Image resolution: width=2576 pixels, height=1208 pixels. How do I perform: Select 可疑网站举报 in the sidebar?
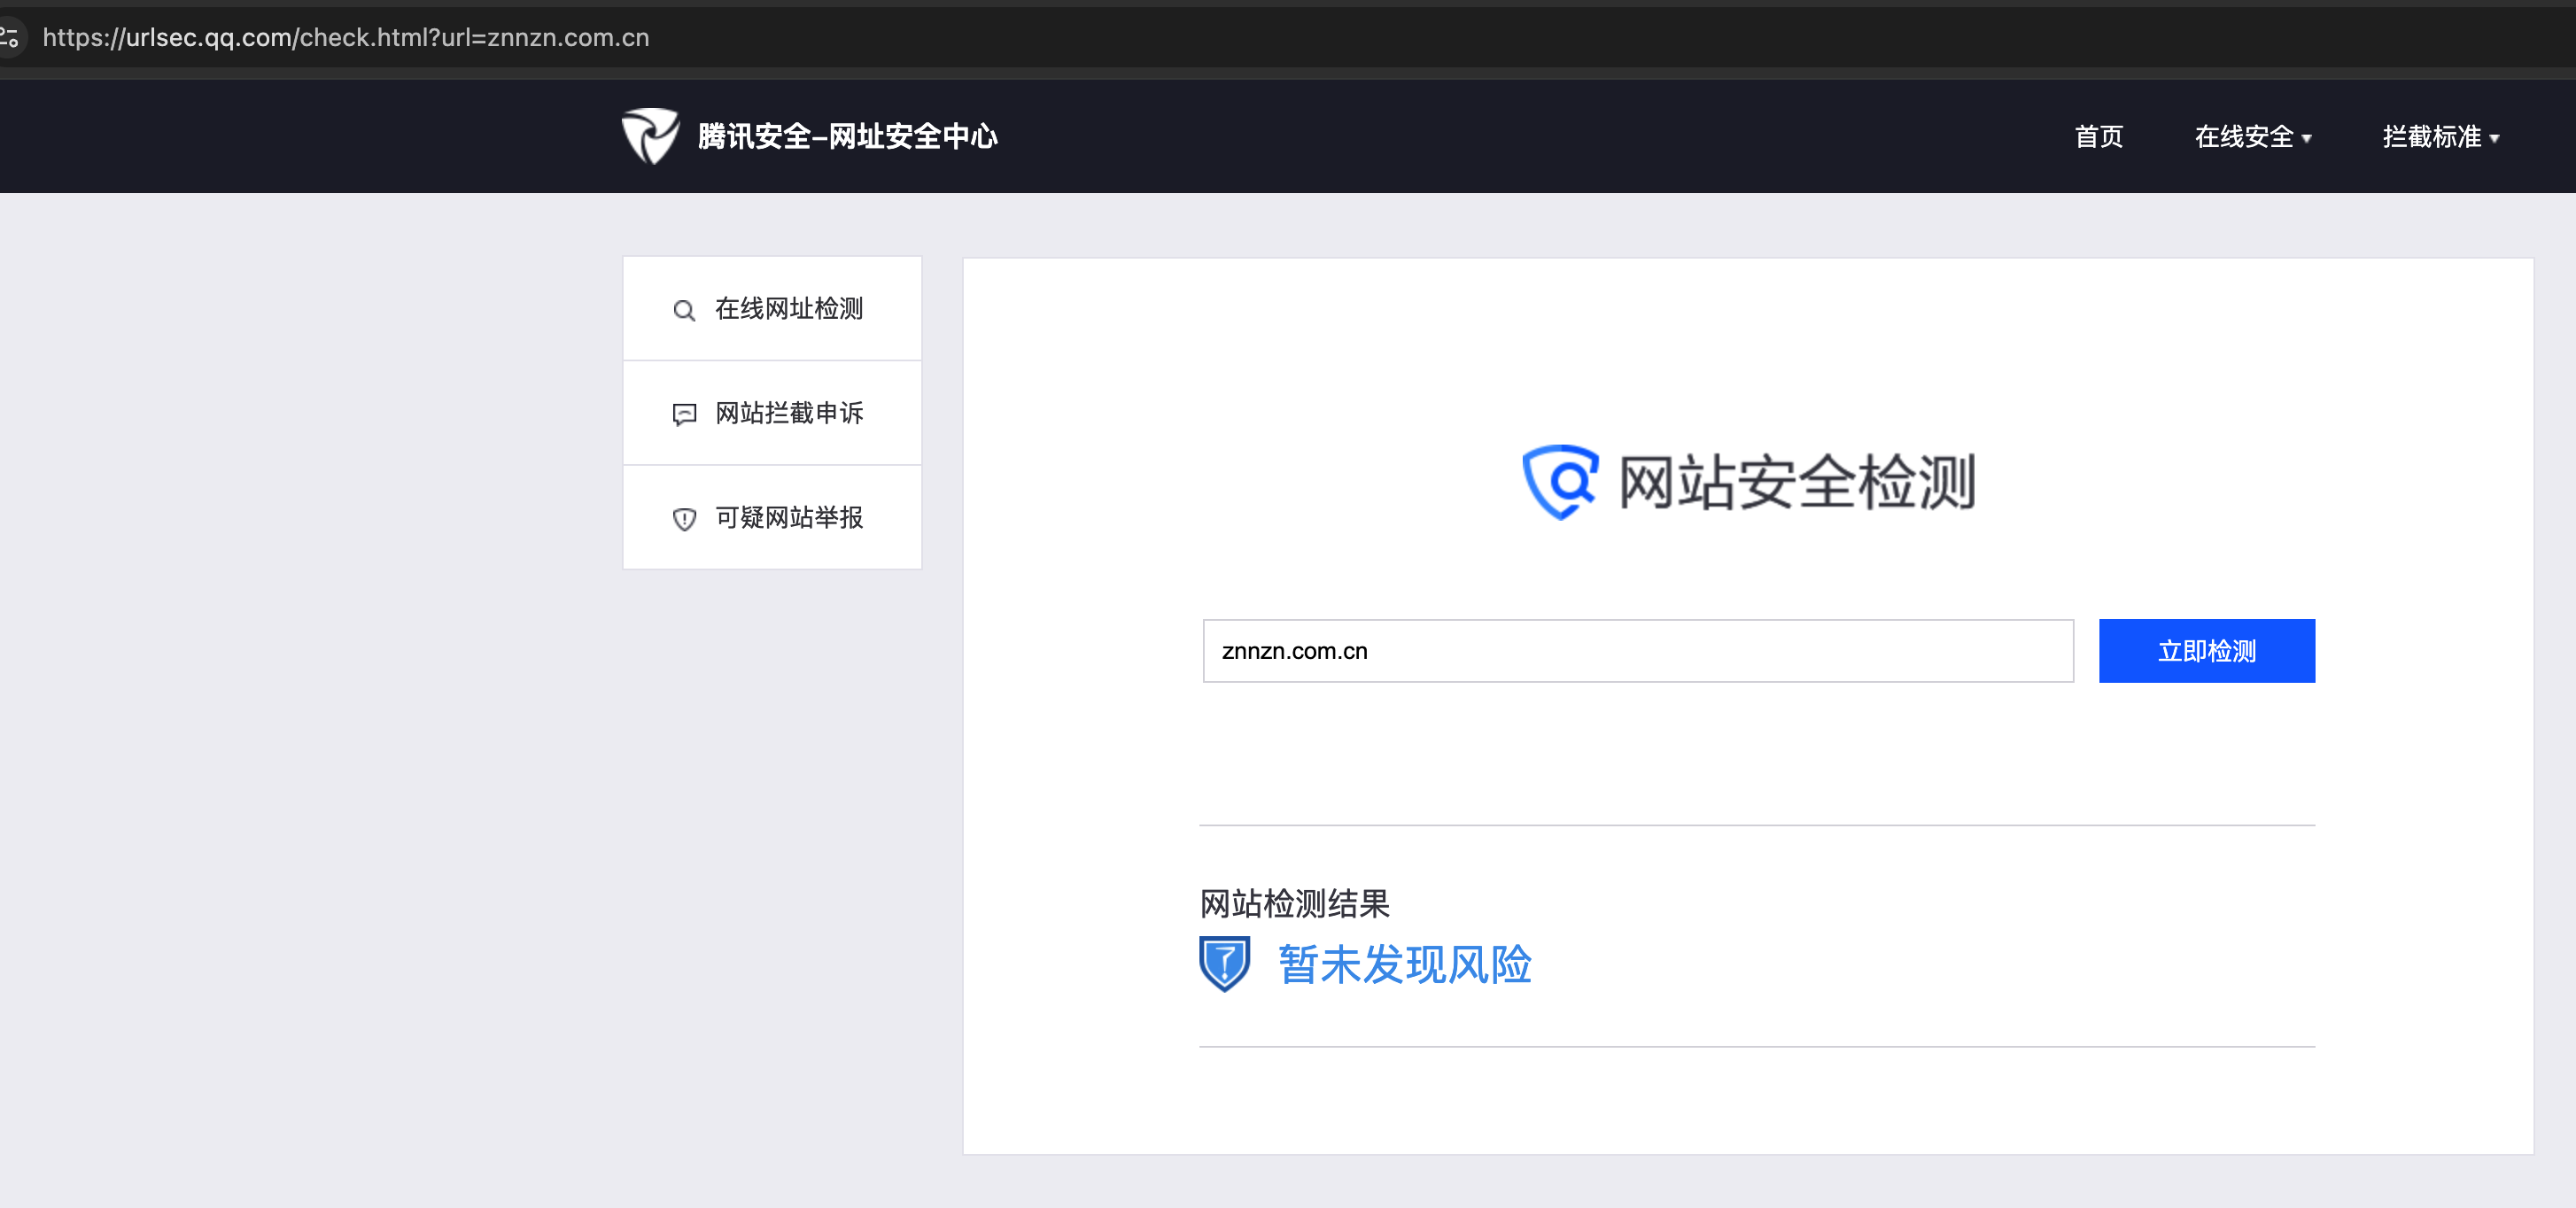point(788,518)
